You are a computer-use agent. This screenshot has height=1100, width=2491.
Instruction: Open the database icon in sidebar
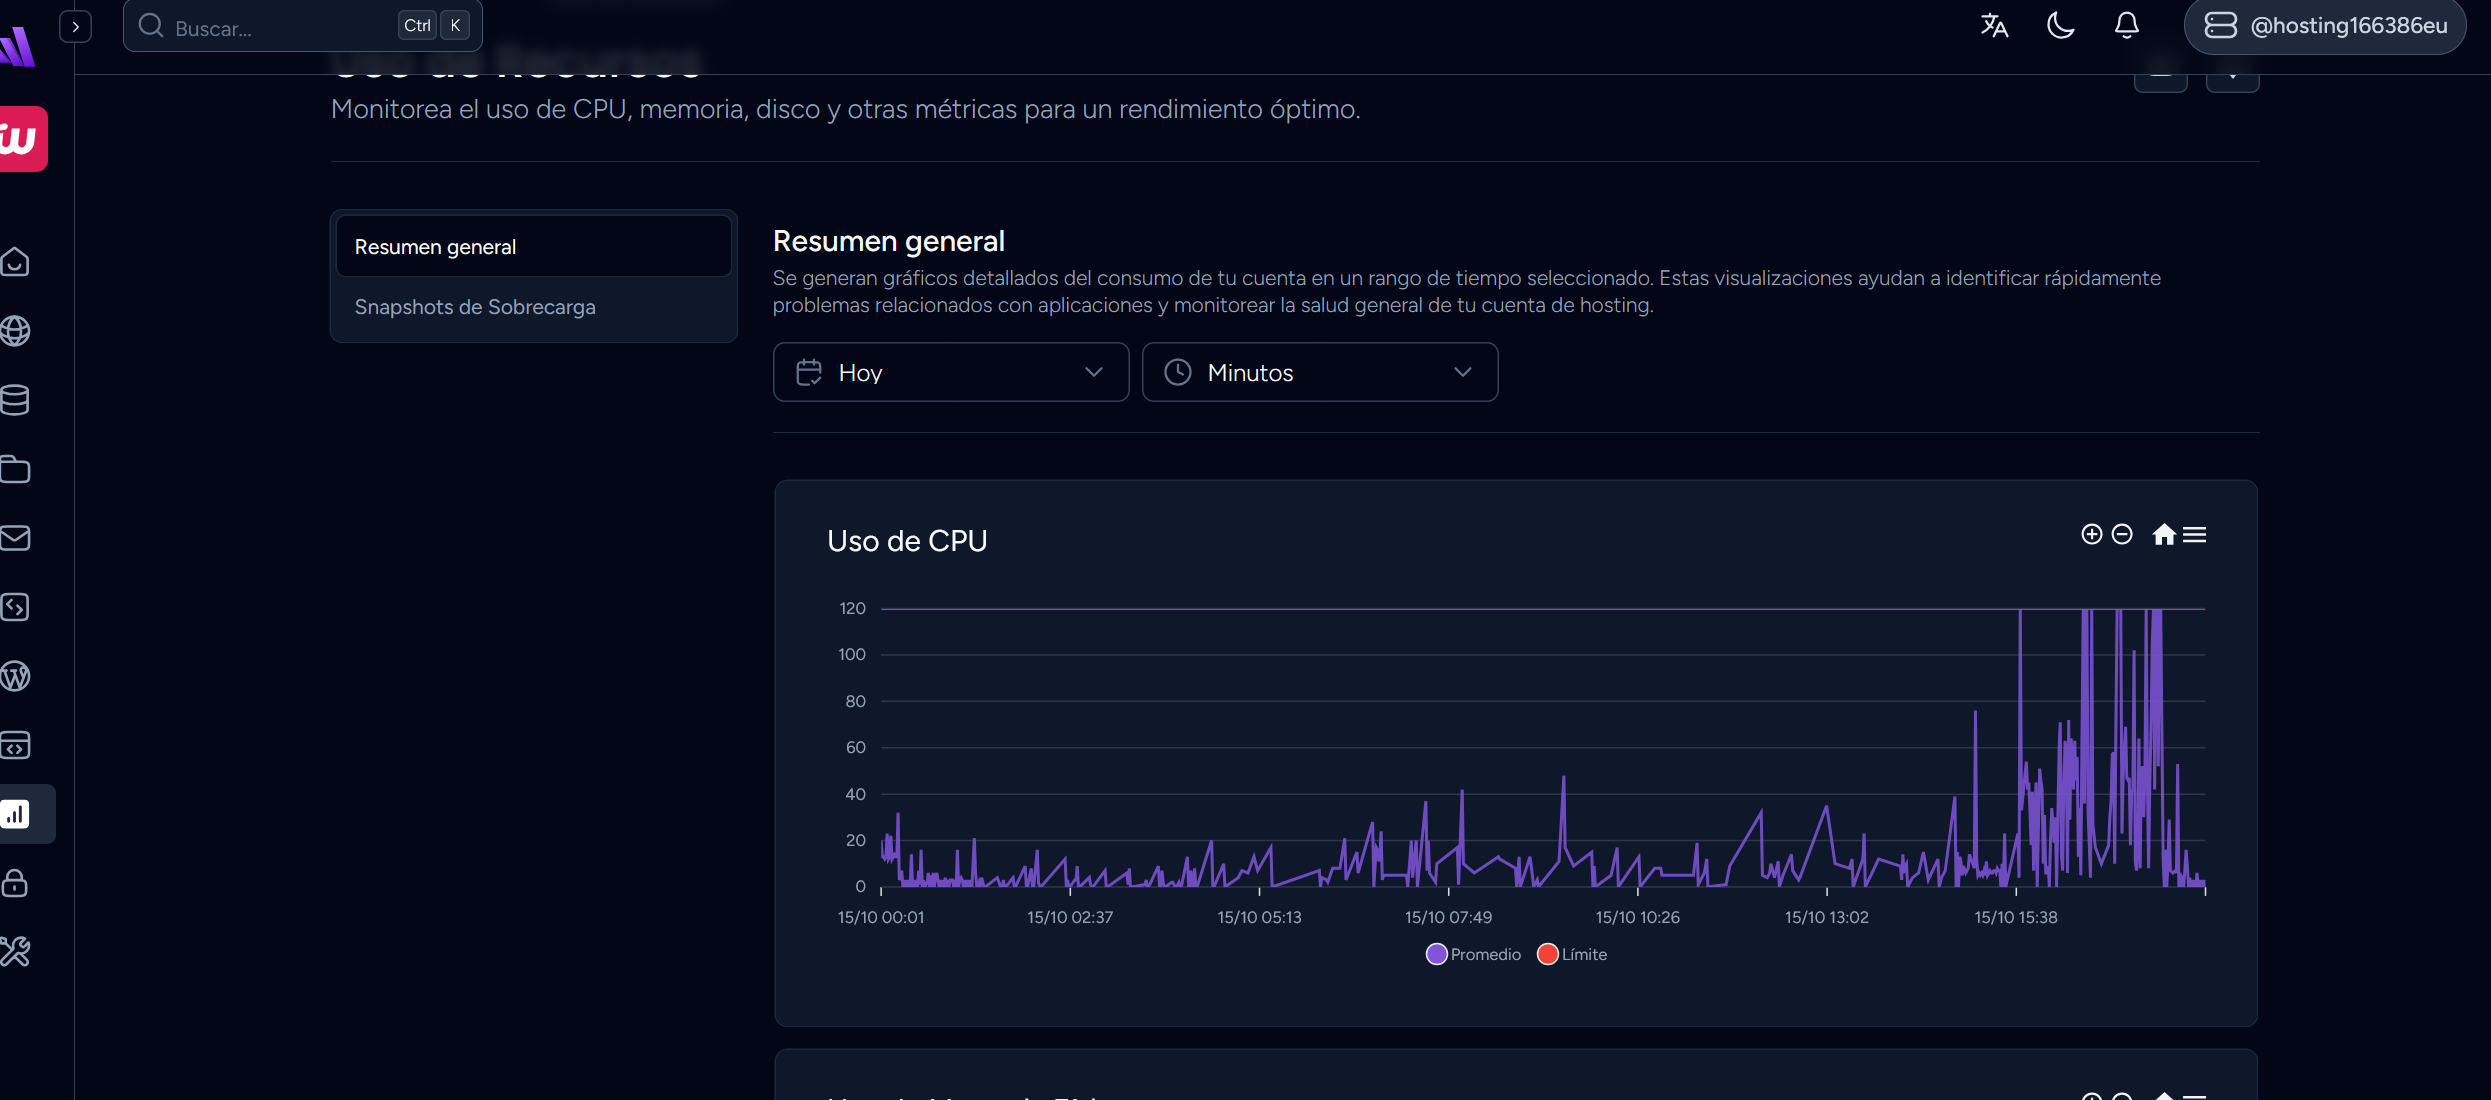[15, 400]
